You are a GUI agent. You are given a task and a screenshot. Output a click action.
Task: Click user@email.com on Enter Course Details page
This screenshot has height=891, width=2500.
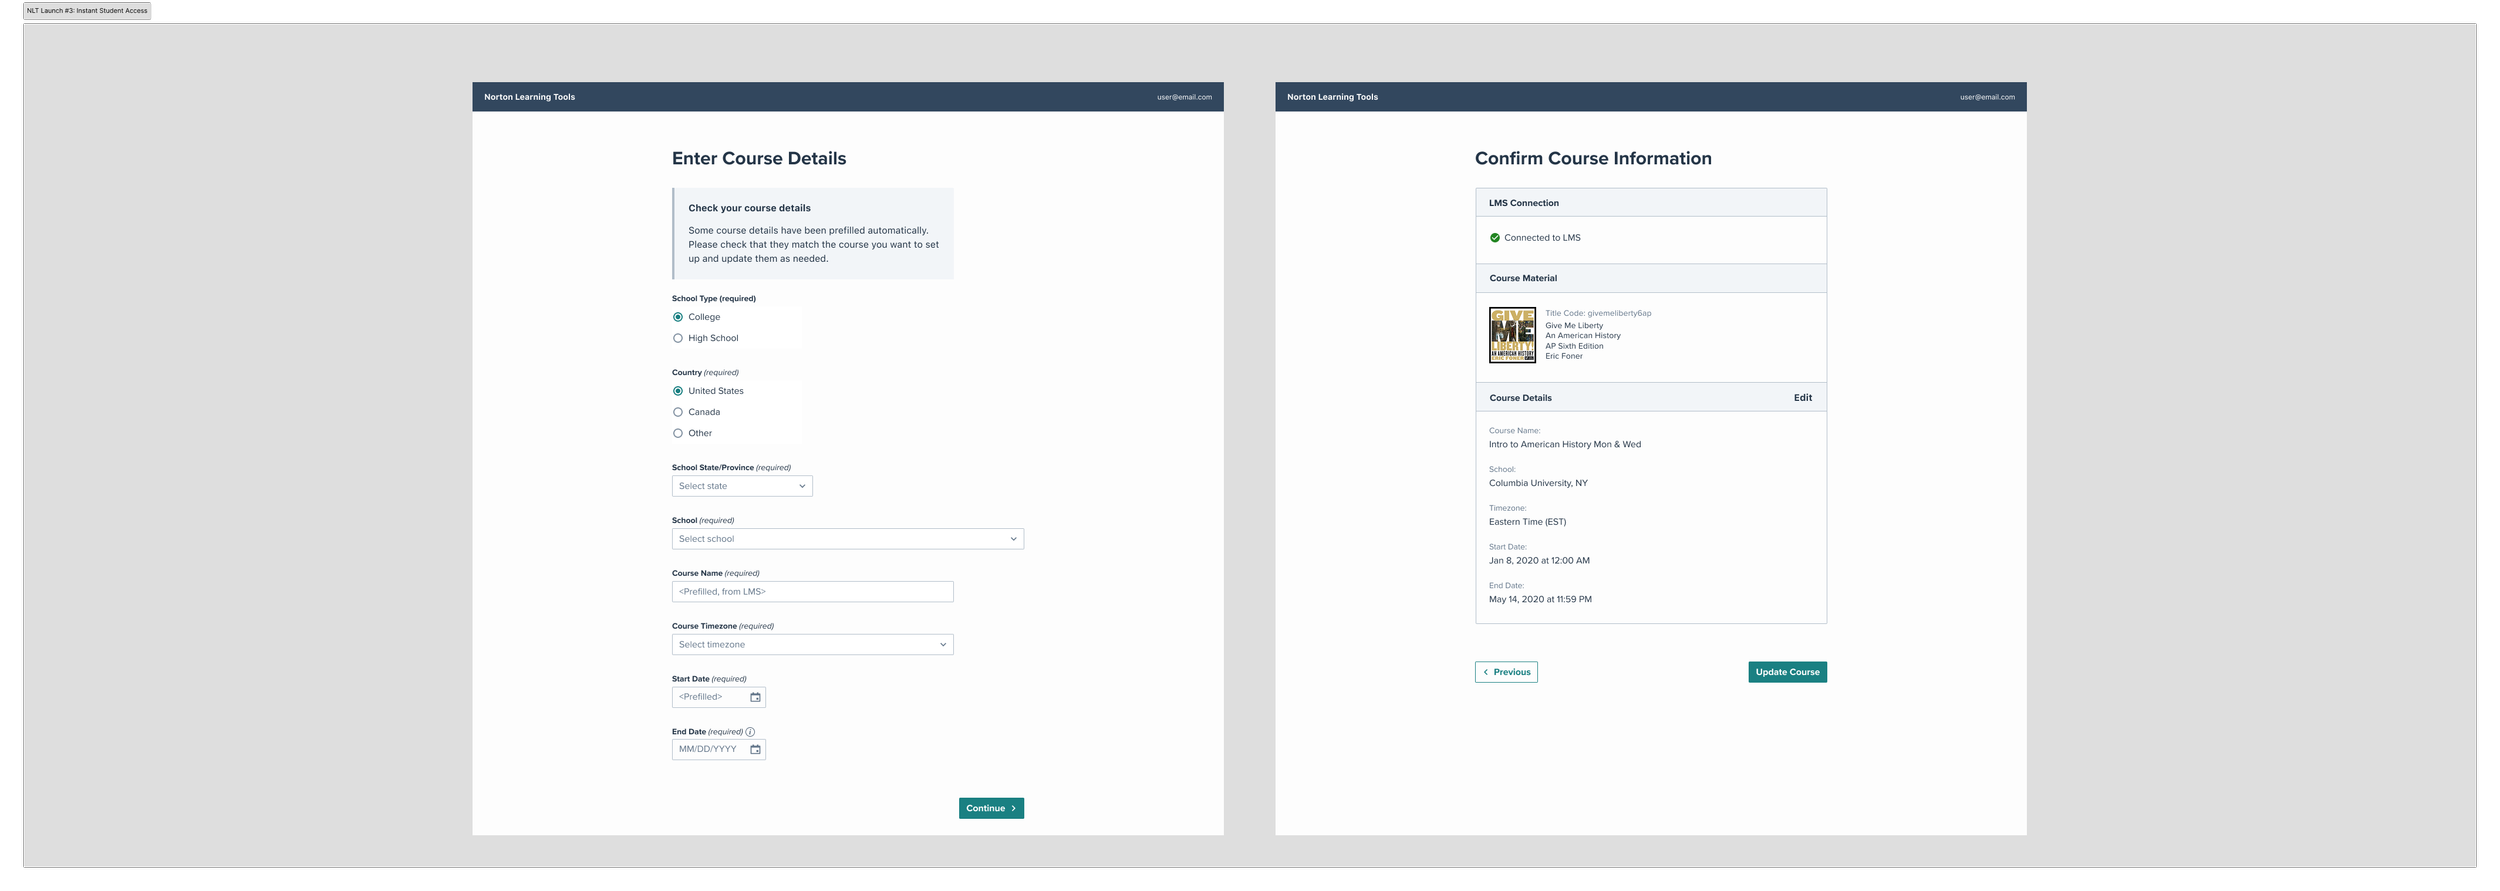tap(1184, 97)
